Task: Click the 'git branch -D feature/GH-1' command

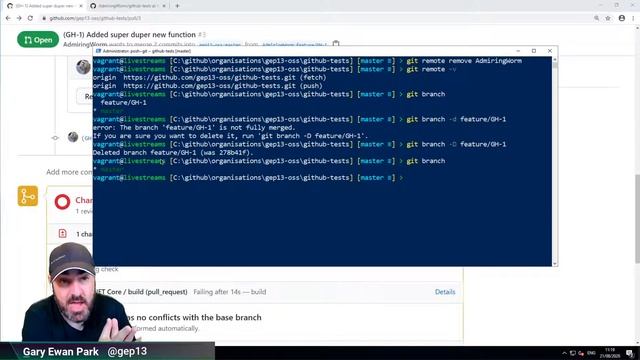Action: (x=456, y=144)
